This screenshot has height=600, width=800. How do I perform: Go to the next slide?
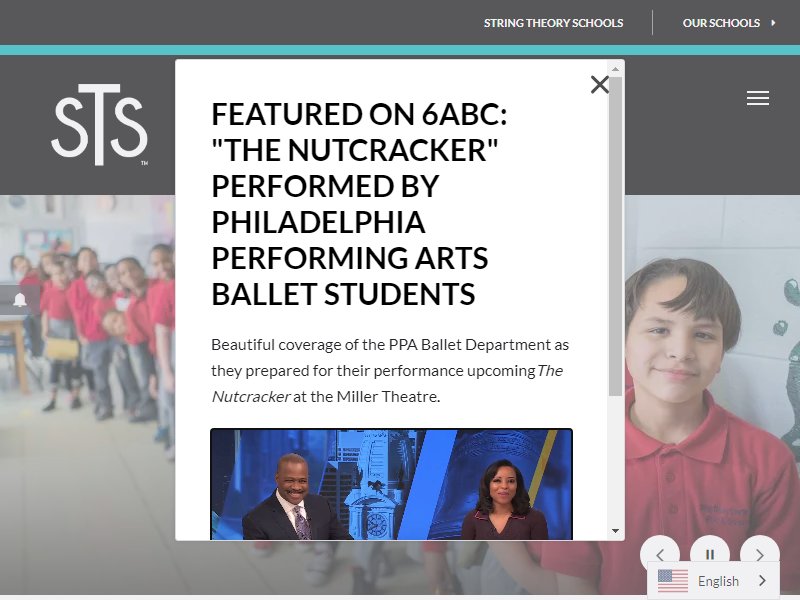click(760, 554)
